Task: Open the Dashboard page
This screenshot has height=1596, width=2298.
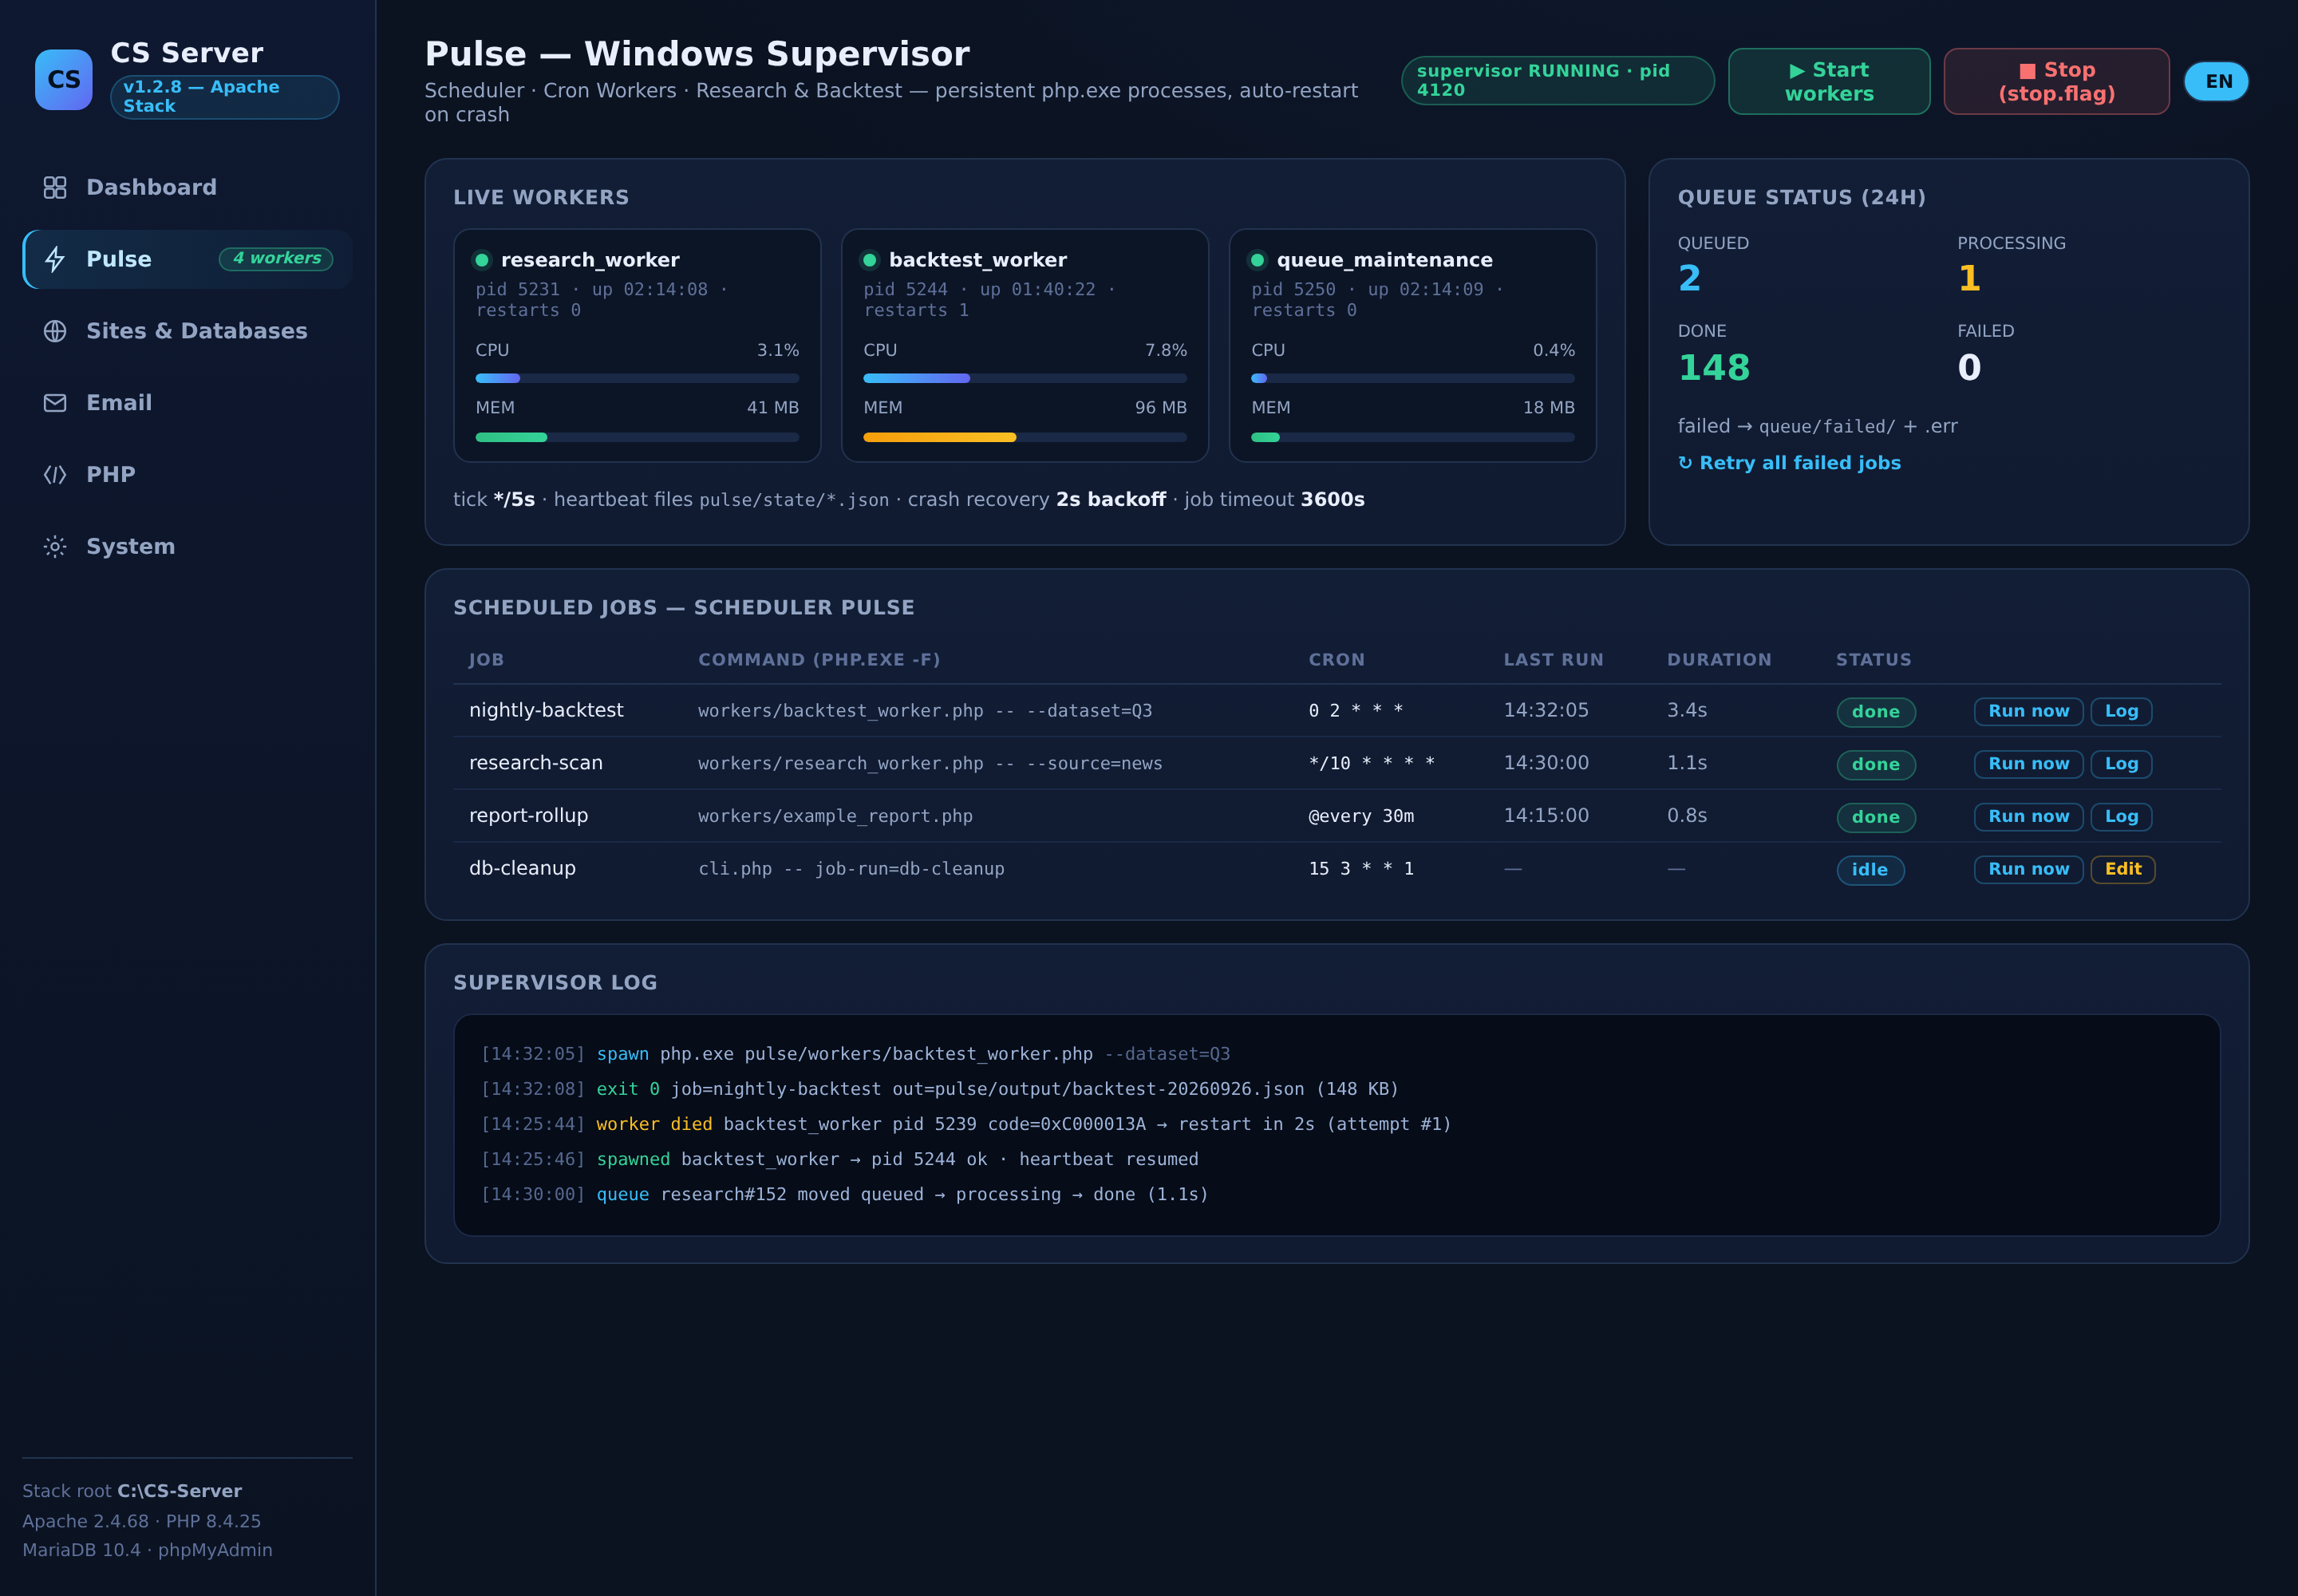Action: (187, 187)
